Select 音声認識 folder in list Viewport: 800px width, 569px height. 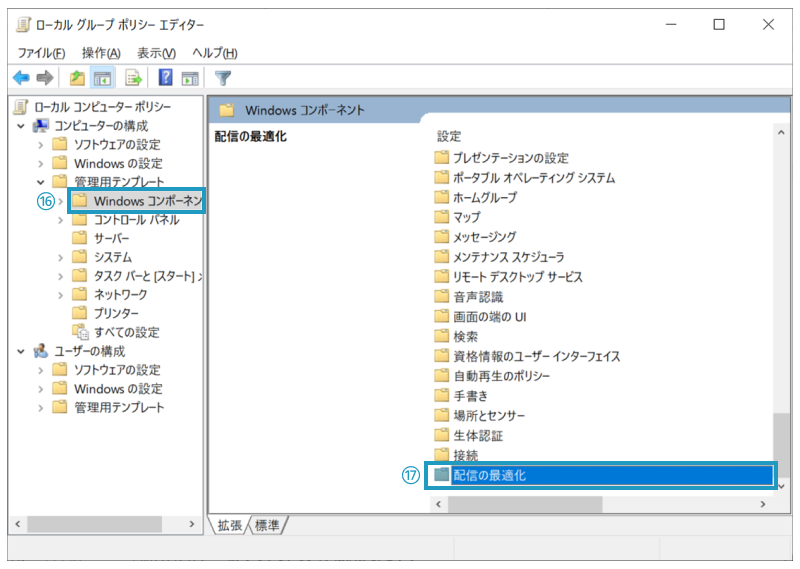pos(478,297)
